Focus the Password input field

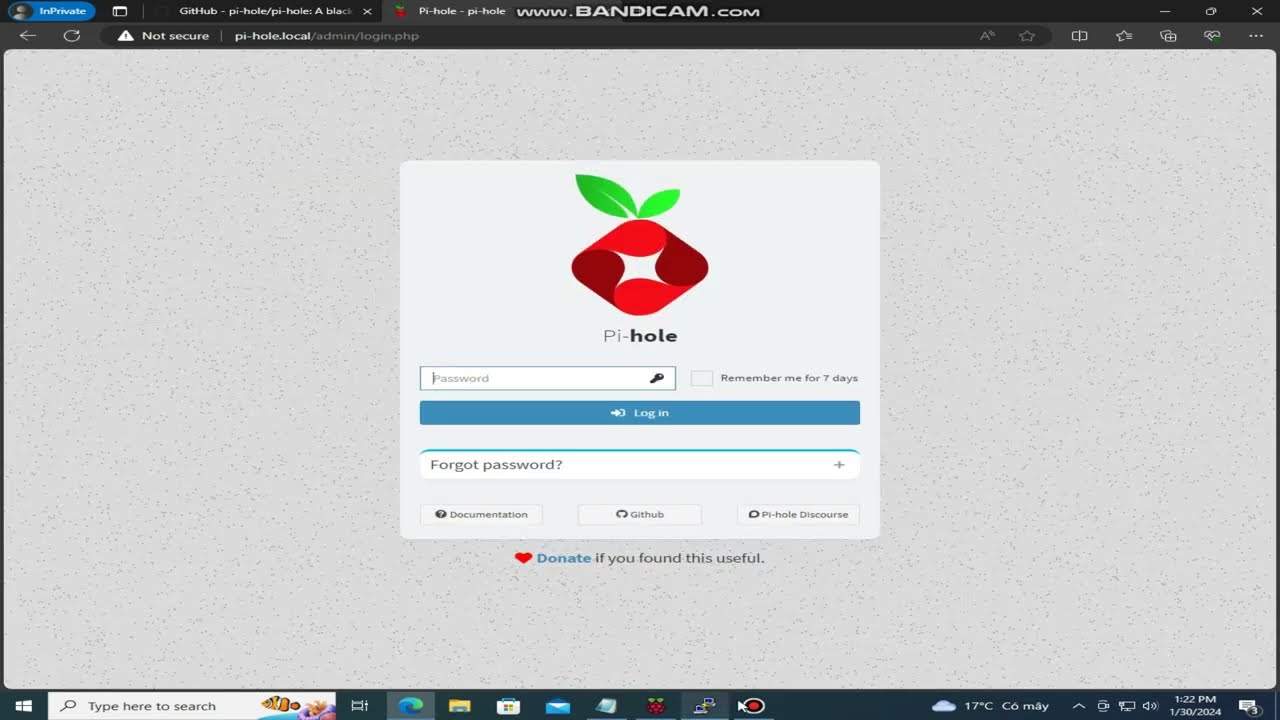548,378
